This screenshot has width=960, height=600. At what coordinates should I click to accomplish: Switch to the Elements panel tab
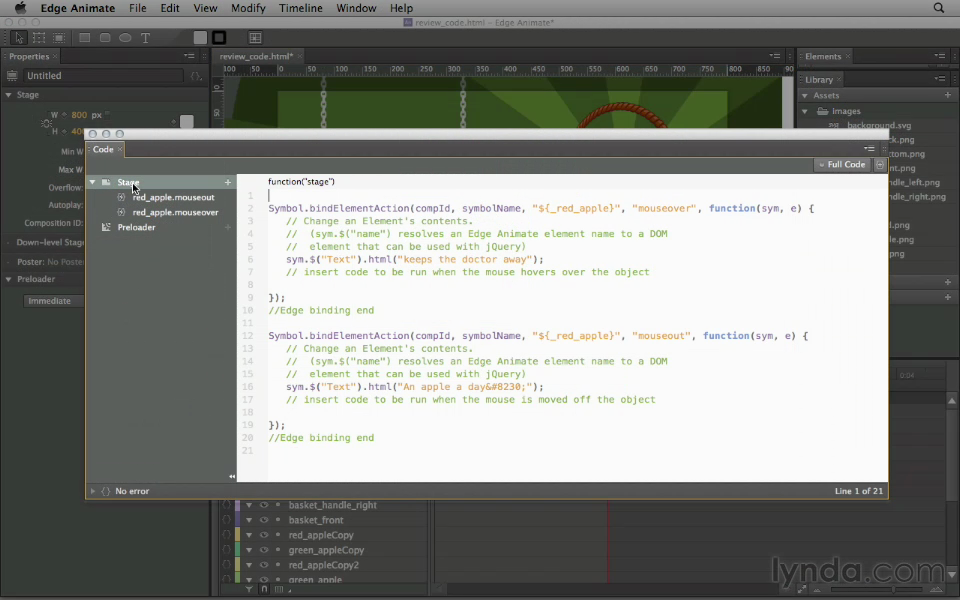click(x=823, y=56)
